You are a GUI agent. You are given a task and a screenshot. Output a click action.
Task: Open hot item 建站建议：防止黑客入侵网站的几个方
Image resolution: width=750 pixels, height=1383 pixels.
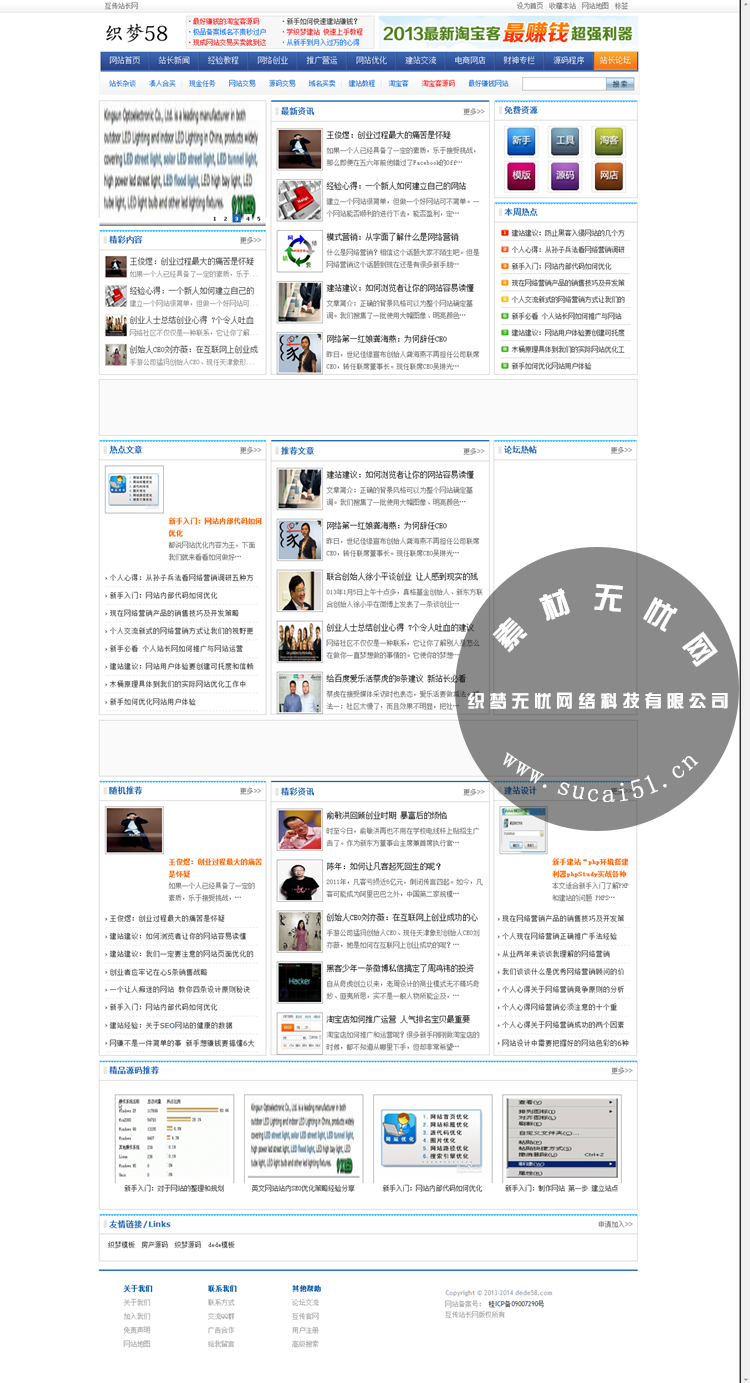tap(568, 233)
